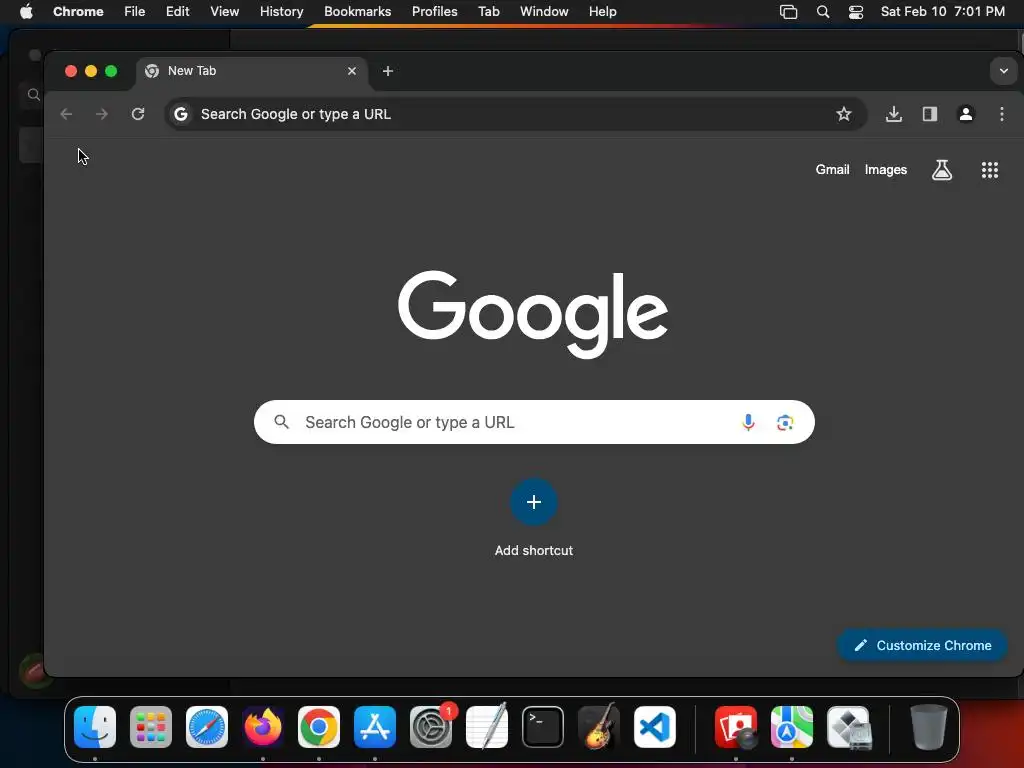The width and height of the screenshot is (1024, 768).
Task: Open the View menu
Action: point(225,12)
